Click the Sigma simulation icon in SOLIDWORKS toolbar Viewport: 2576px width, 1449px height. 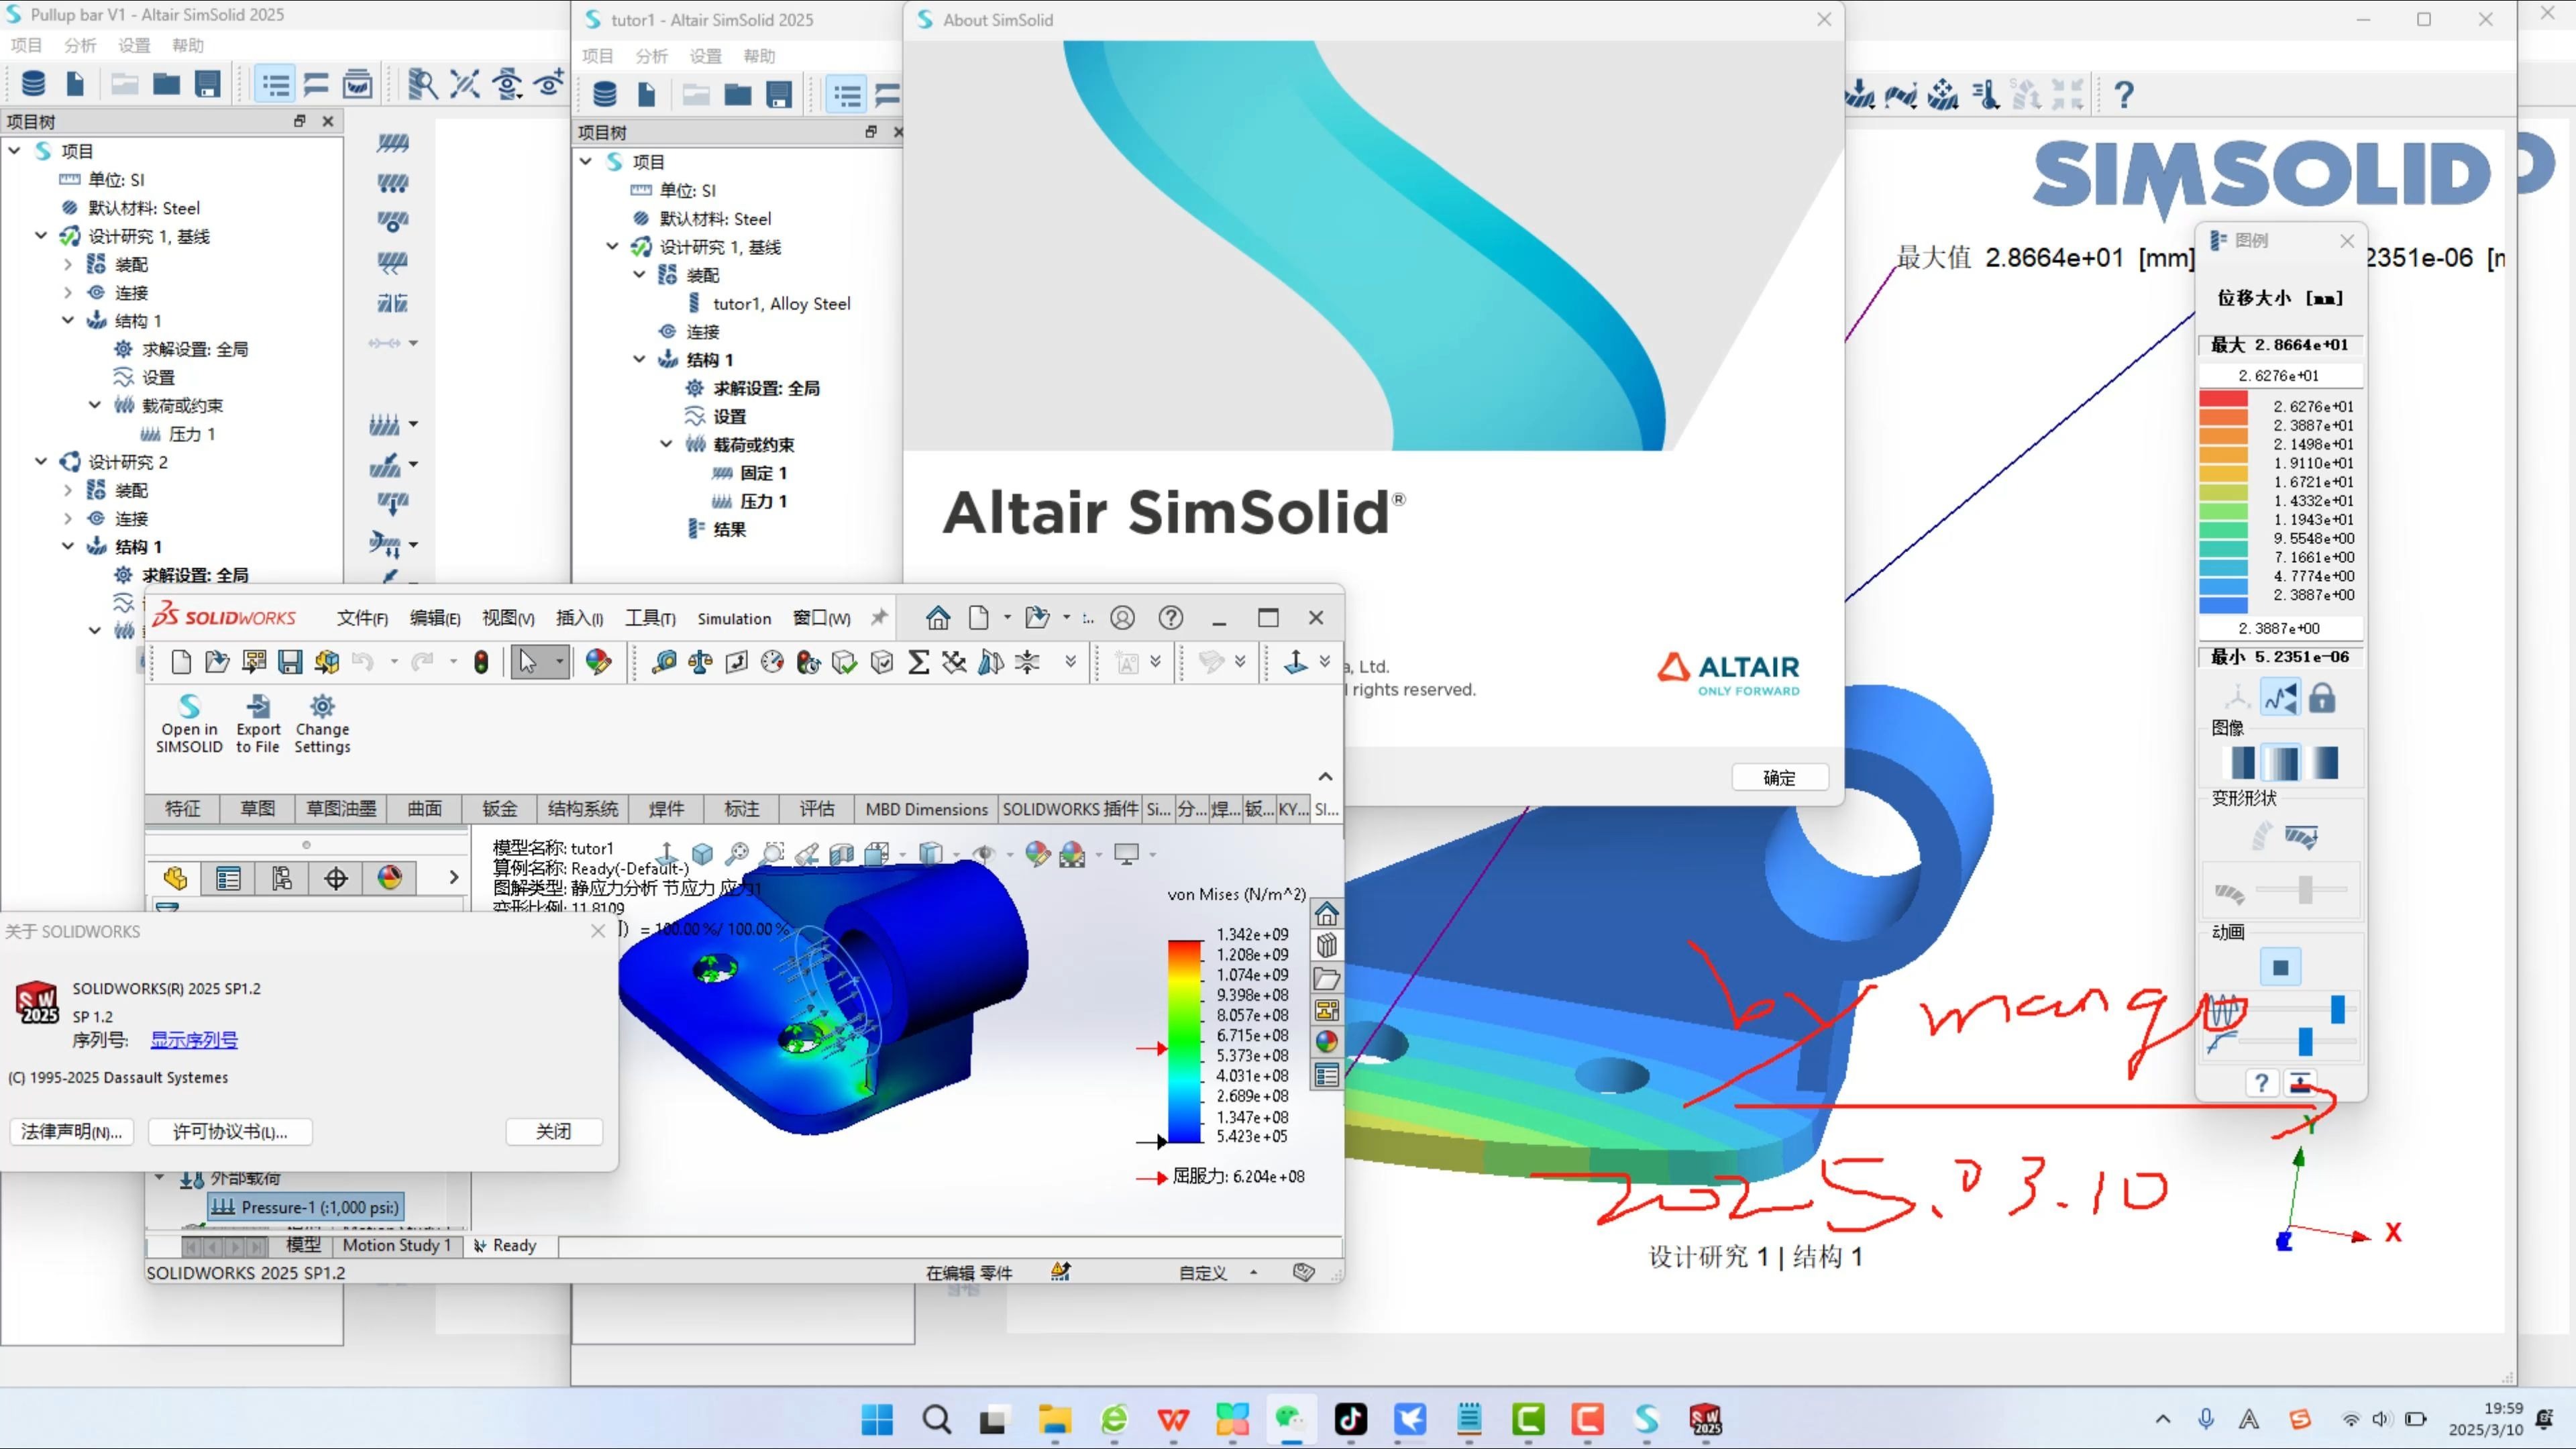pos(918,661)
